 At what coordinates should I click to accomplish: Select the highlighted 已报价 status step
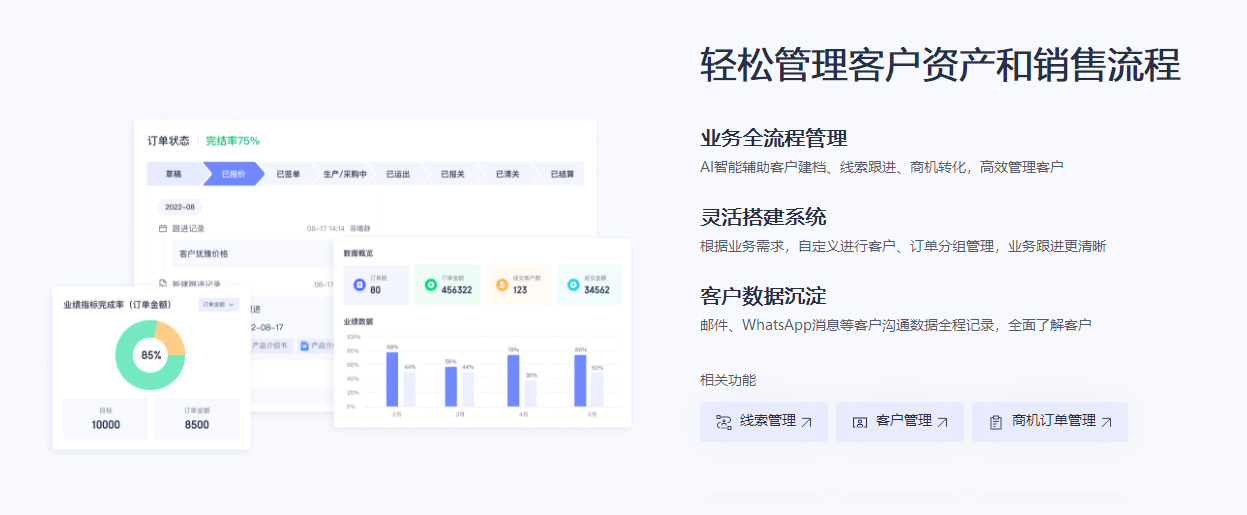point(231,174)
